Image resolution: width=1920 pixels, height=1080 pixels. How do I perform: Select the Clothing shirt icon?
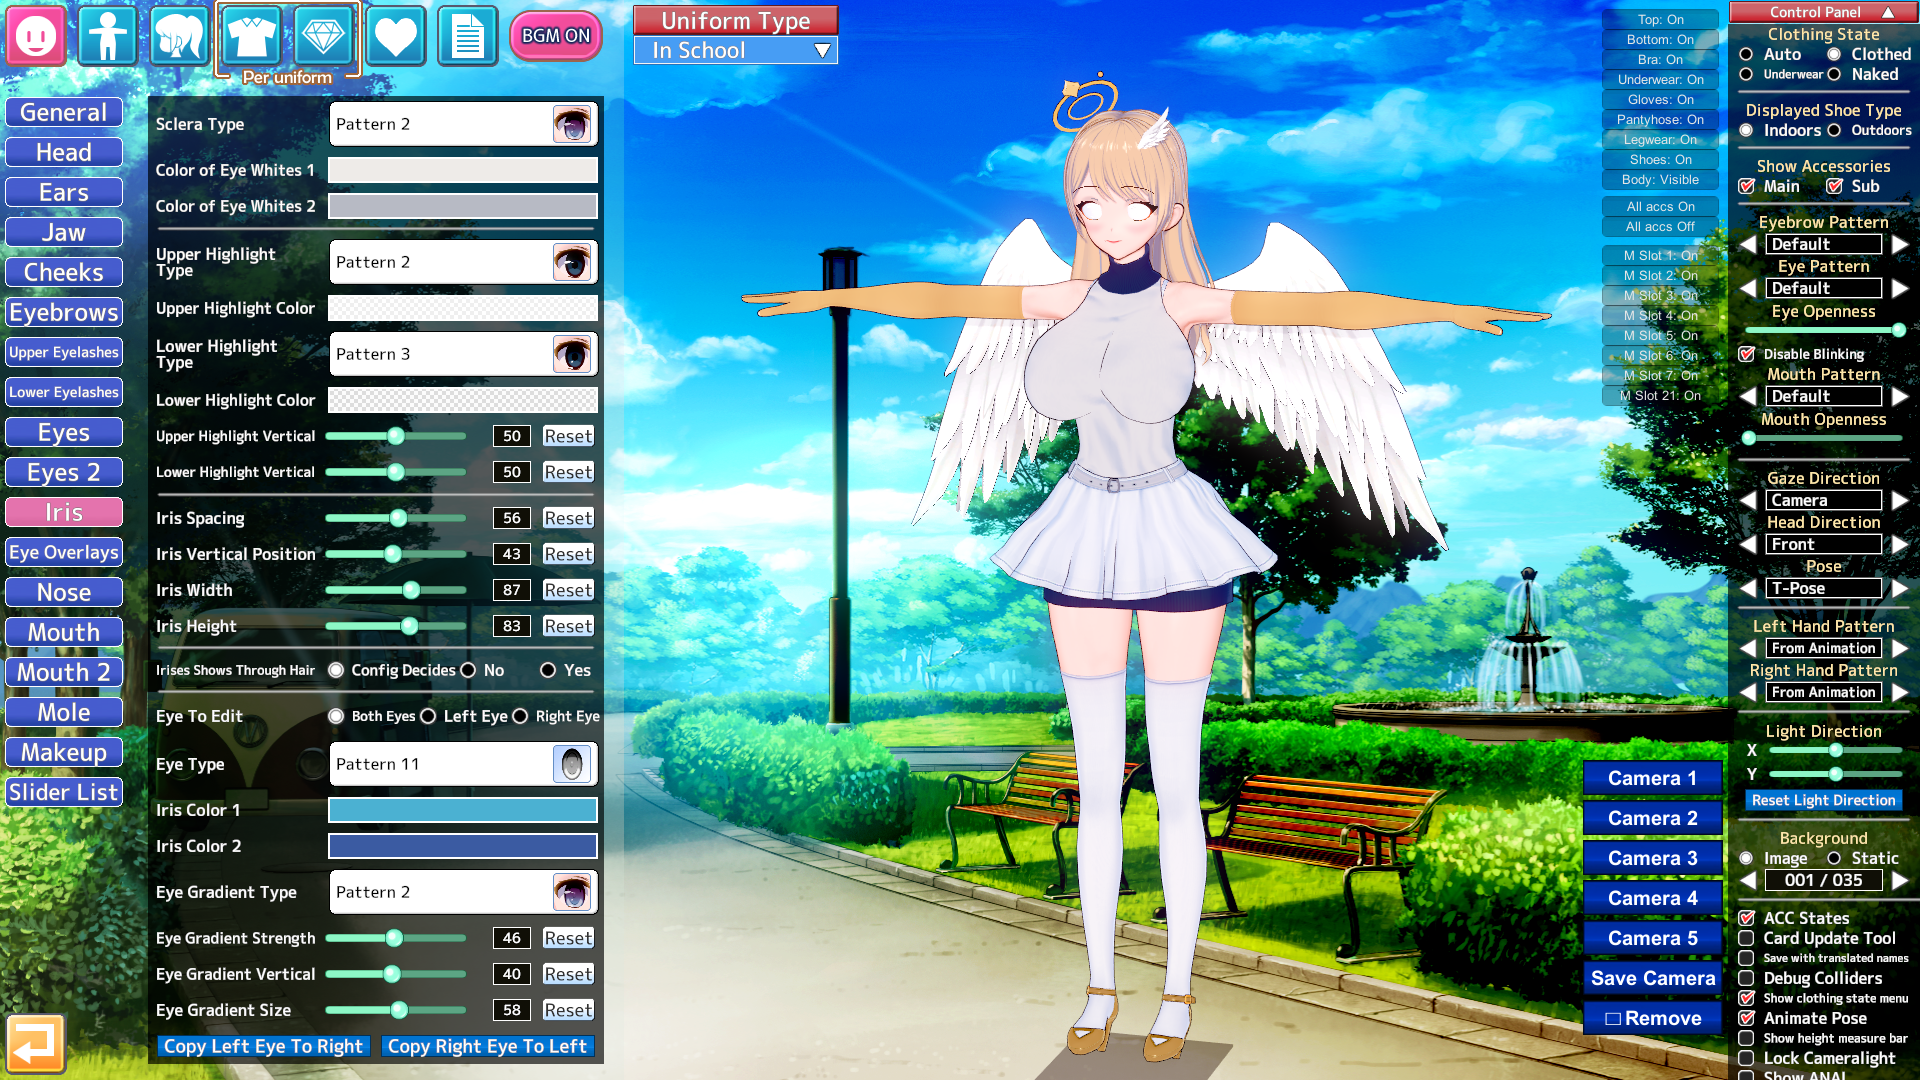click(x=250, y=36)
